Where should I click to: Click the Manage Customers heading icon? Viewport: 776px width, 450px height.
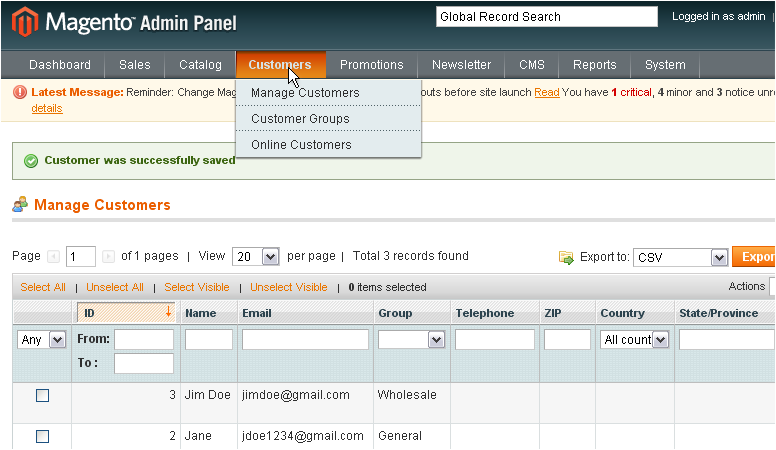[x=20, y=204]
